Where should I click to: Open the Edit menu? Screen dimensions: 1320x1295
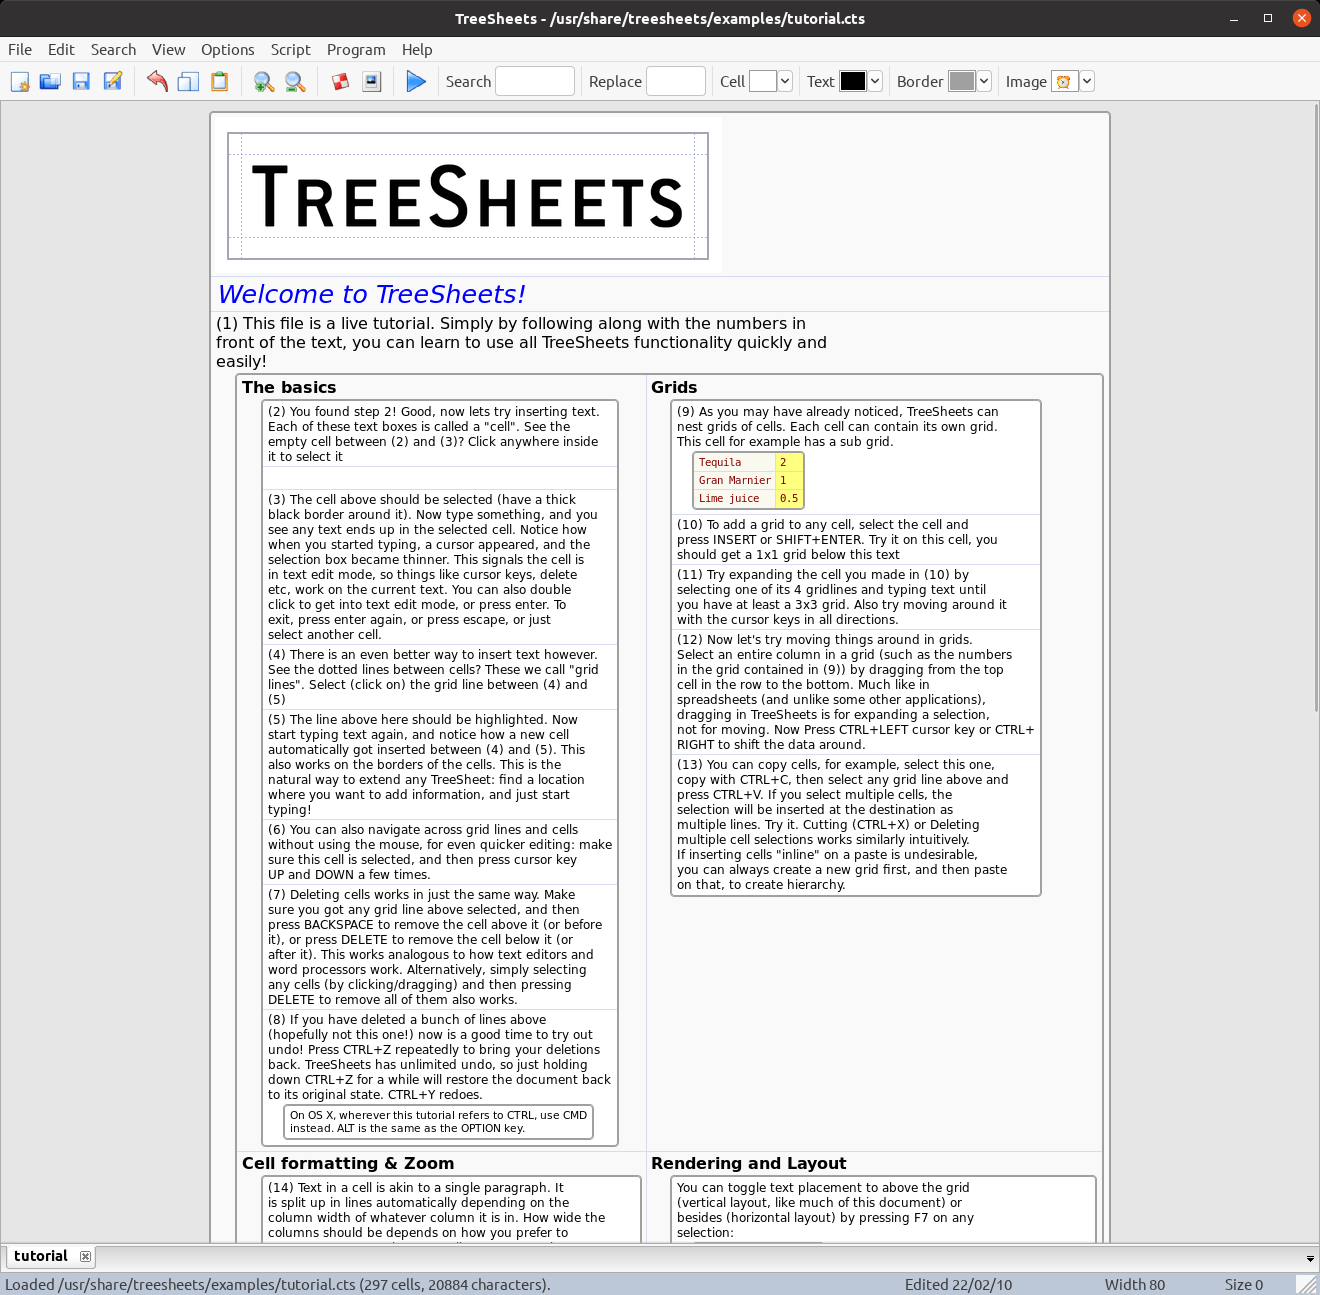[61, 49]
